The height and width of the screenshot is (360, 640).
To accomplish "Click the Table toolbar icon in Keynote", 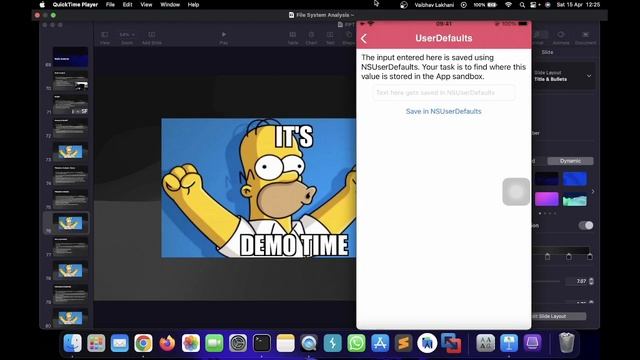I will coord(293,38).
